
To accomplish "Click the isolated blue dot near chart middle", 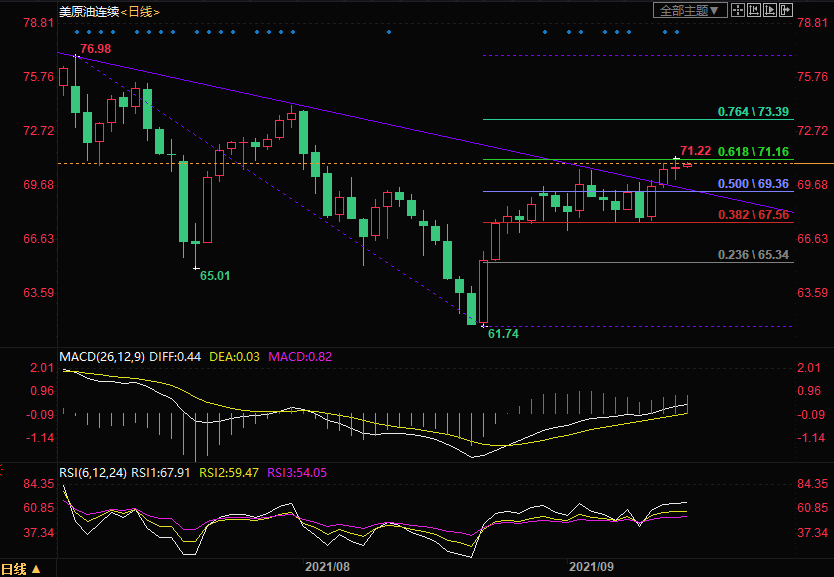I will [x=389, y=31].
